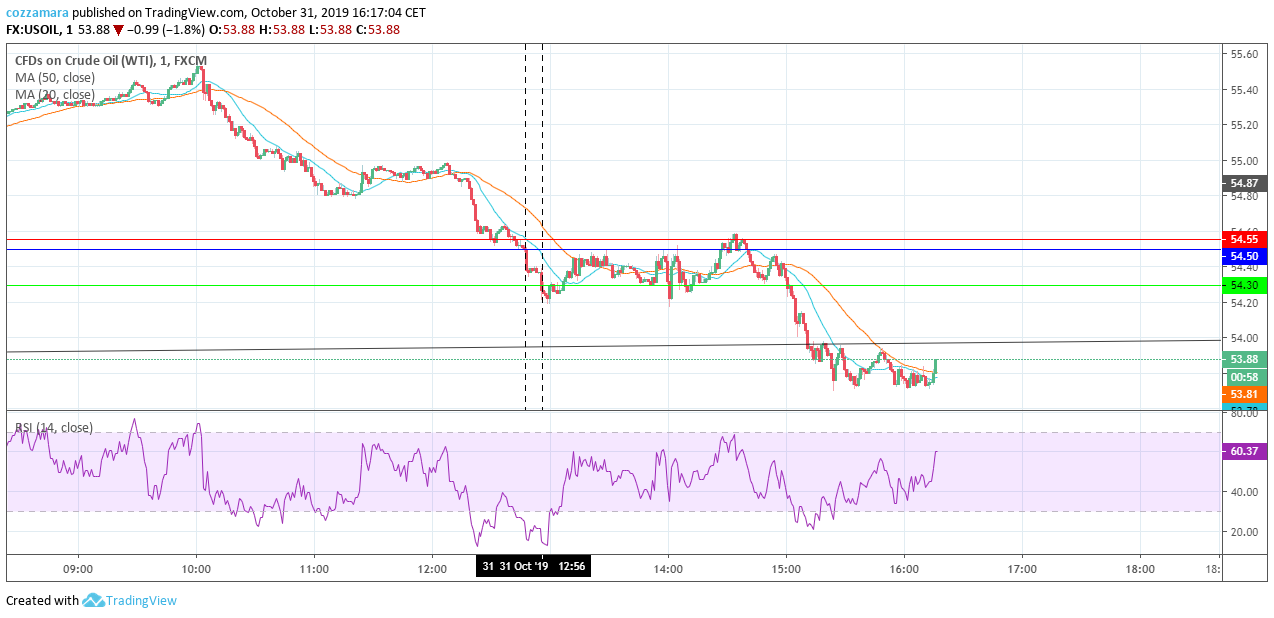Click the 54.00 price scale label
The image size is (1274, 618).
tap(1244, 338)
